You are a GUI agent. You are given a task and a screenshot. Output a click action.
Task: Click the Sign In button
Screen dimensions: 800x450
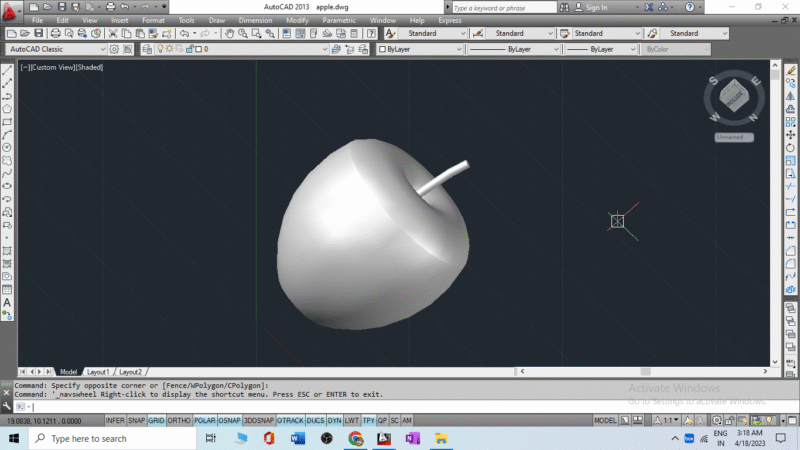(591, 7)
